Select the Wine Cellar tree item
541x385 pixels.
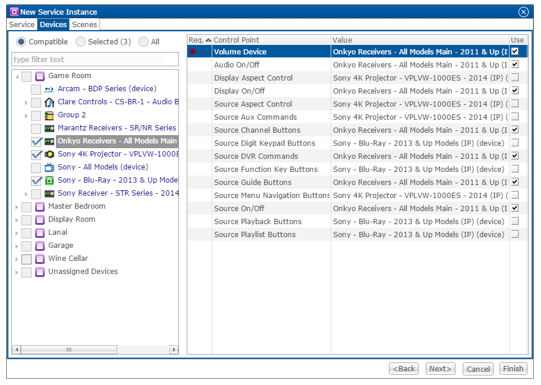[68, 258]
